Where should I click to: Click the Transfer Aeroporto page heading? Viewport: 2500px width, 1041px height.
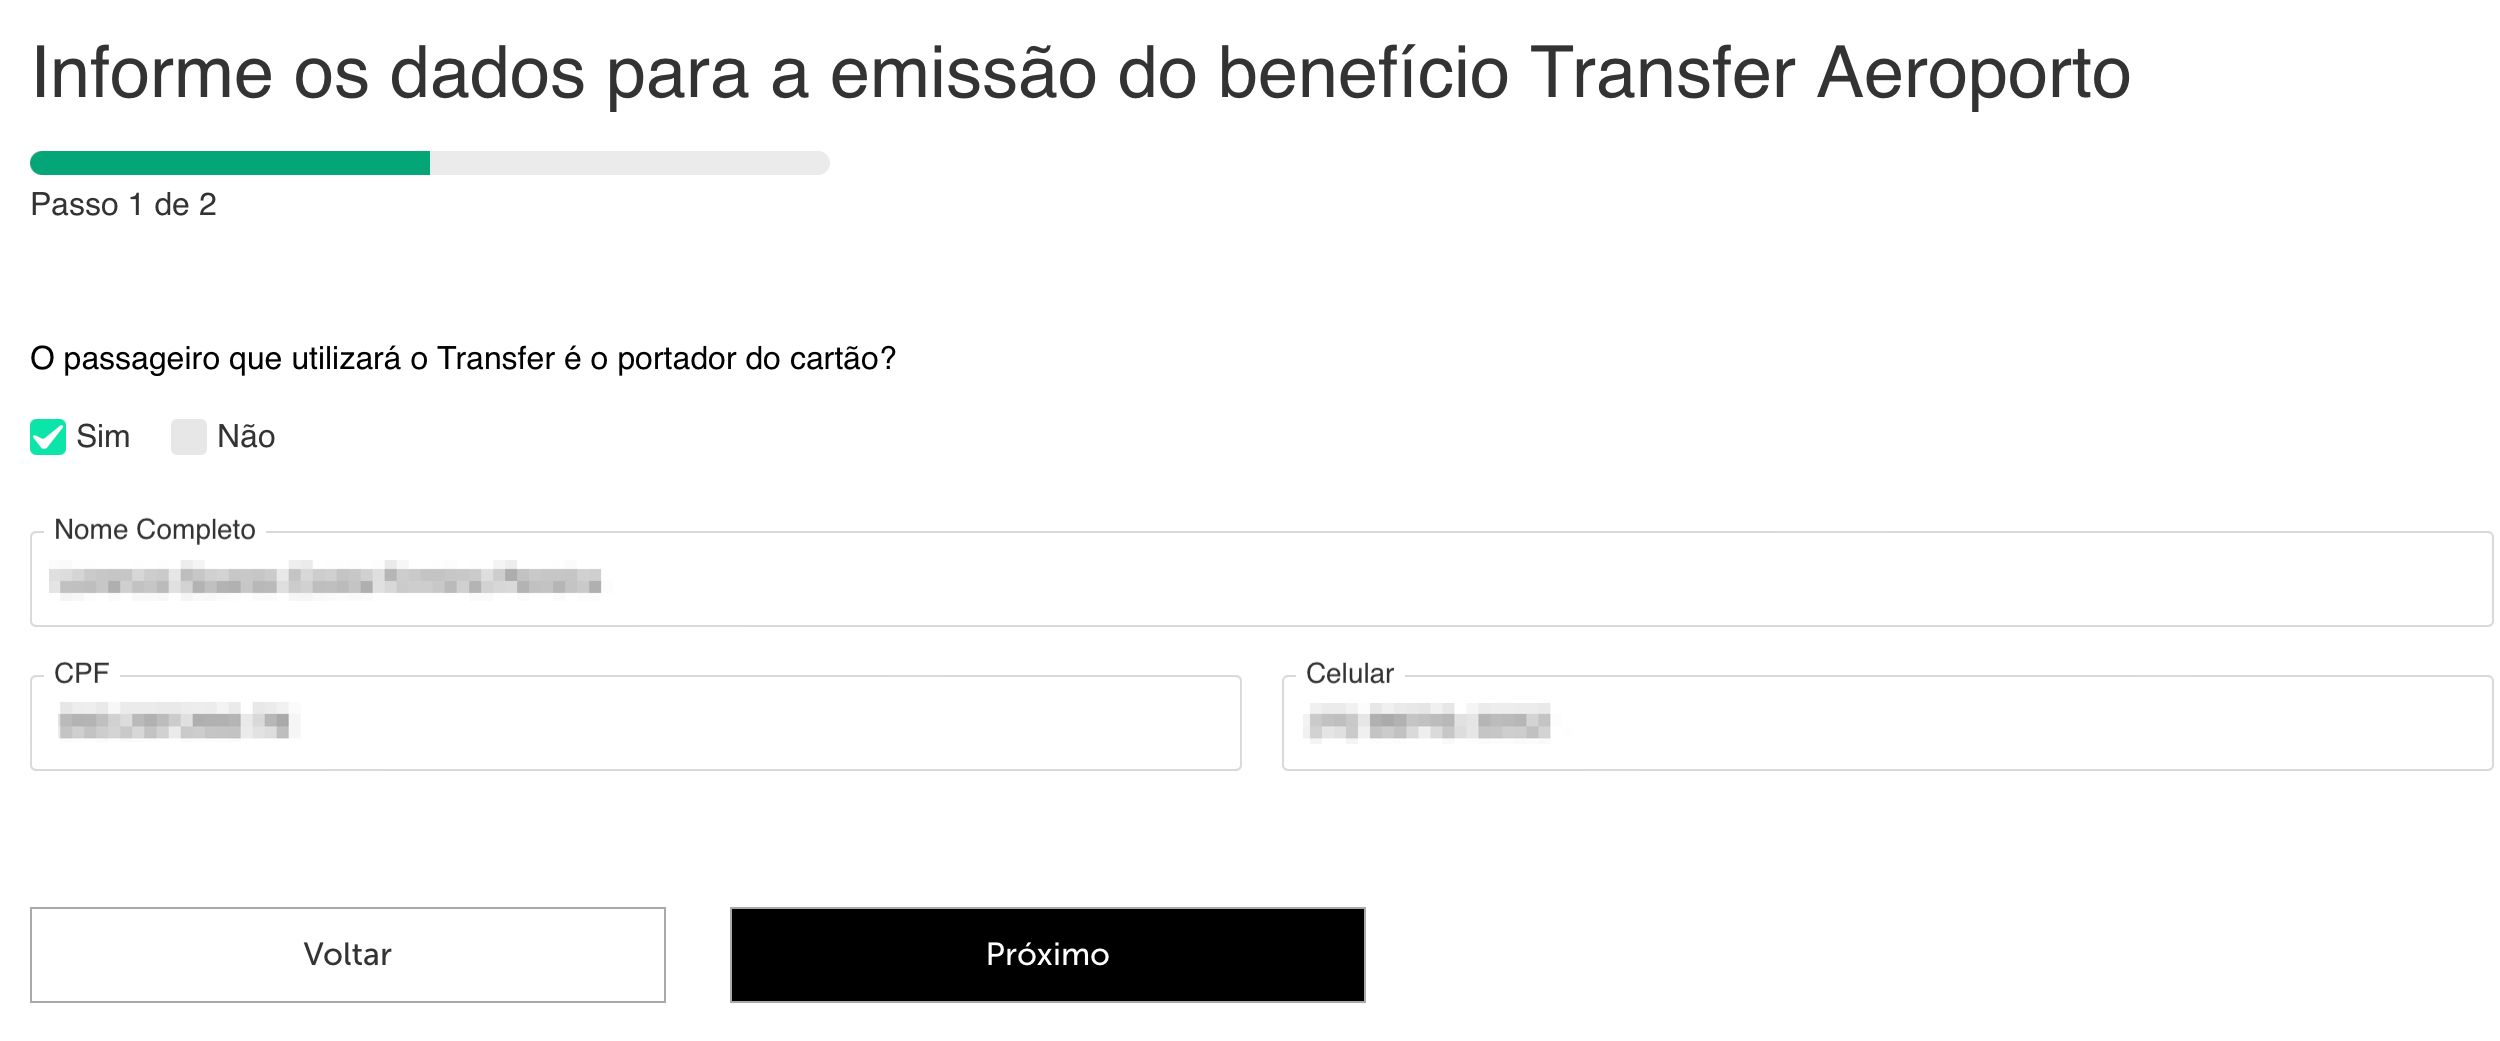[1081, 73]
